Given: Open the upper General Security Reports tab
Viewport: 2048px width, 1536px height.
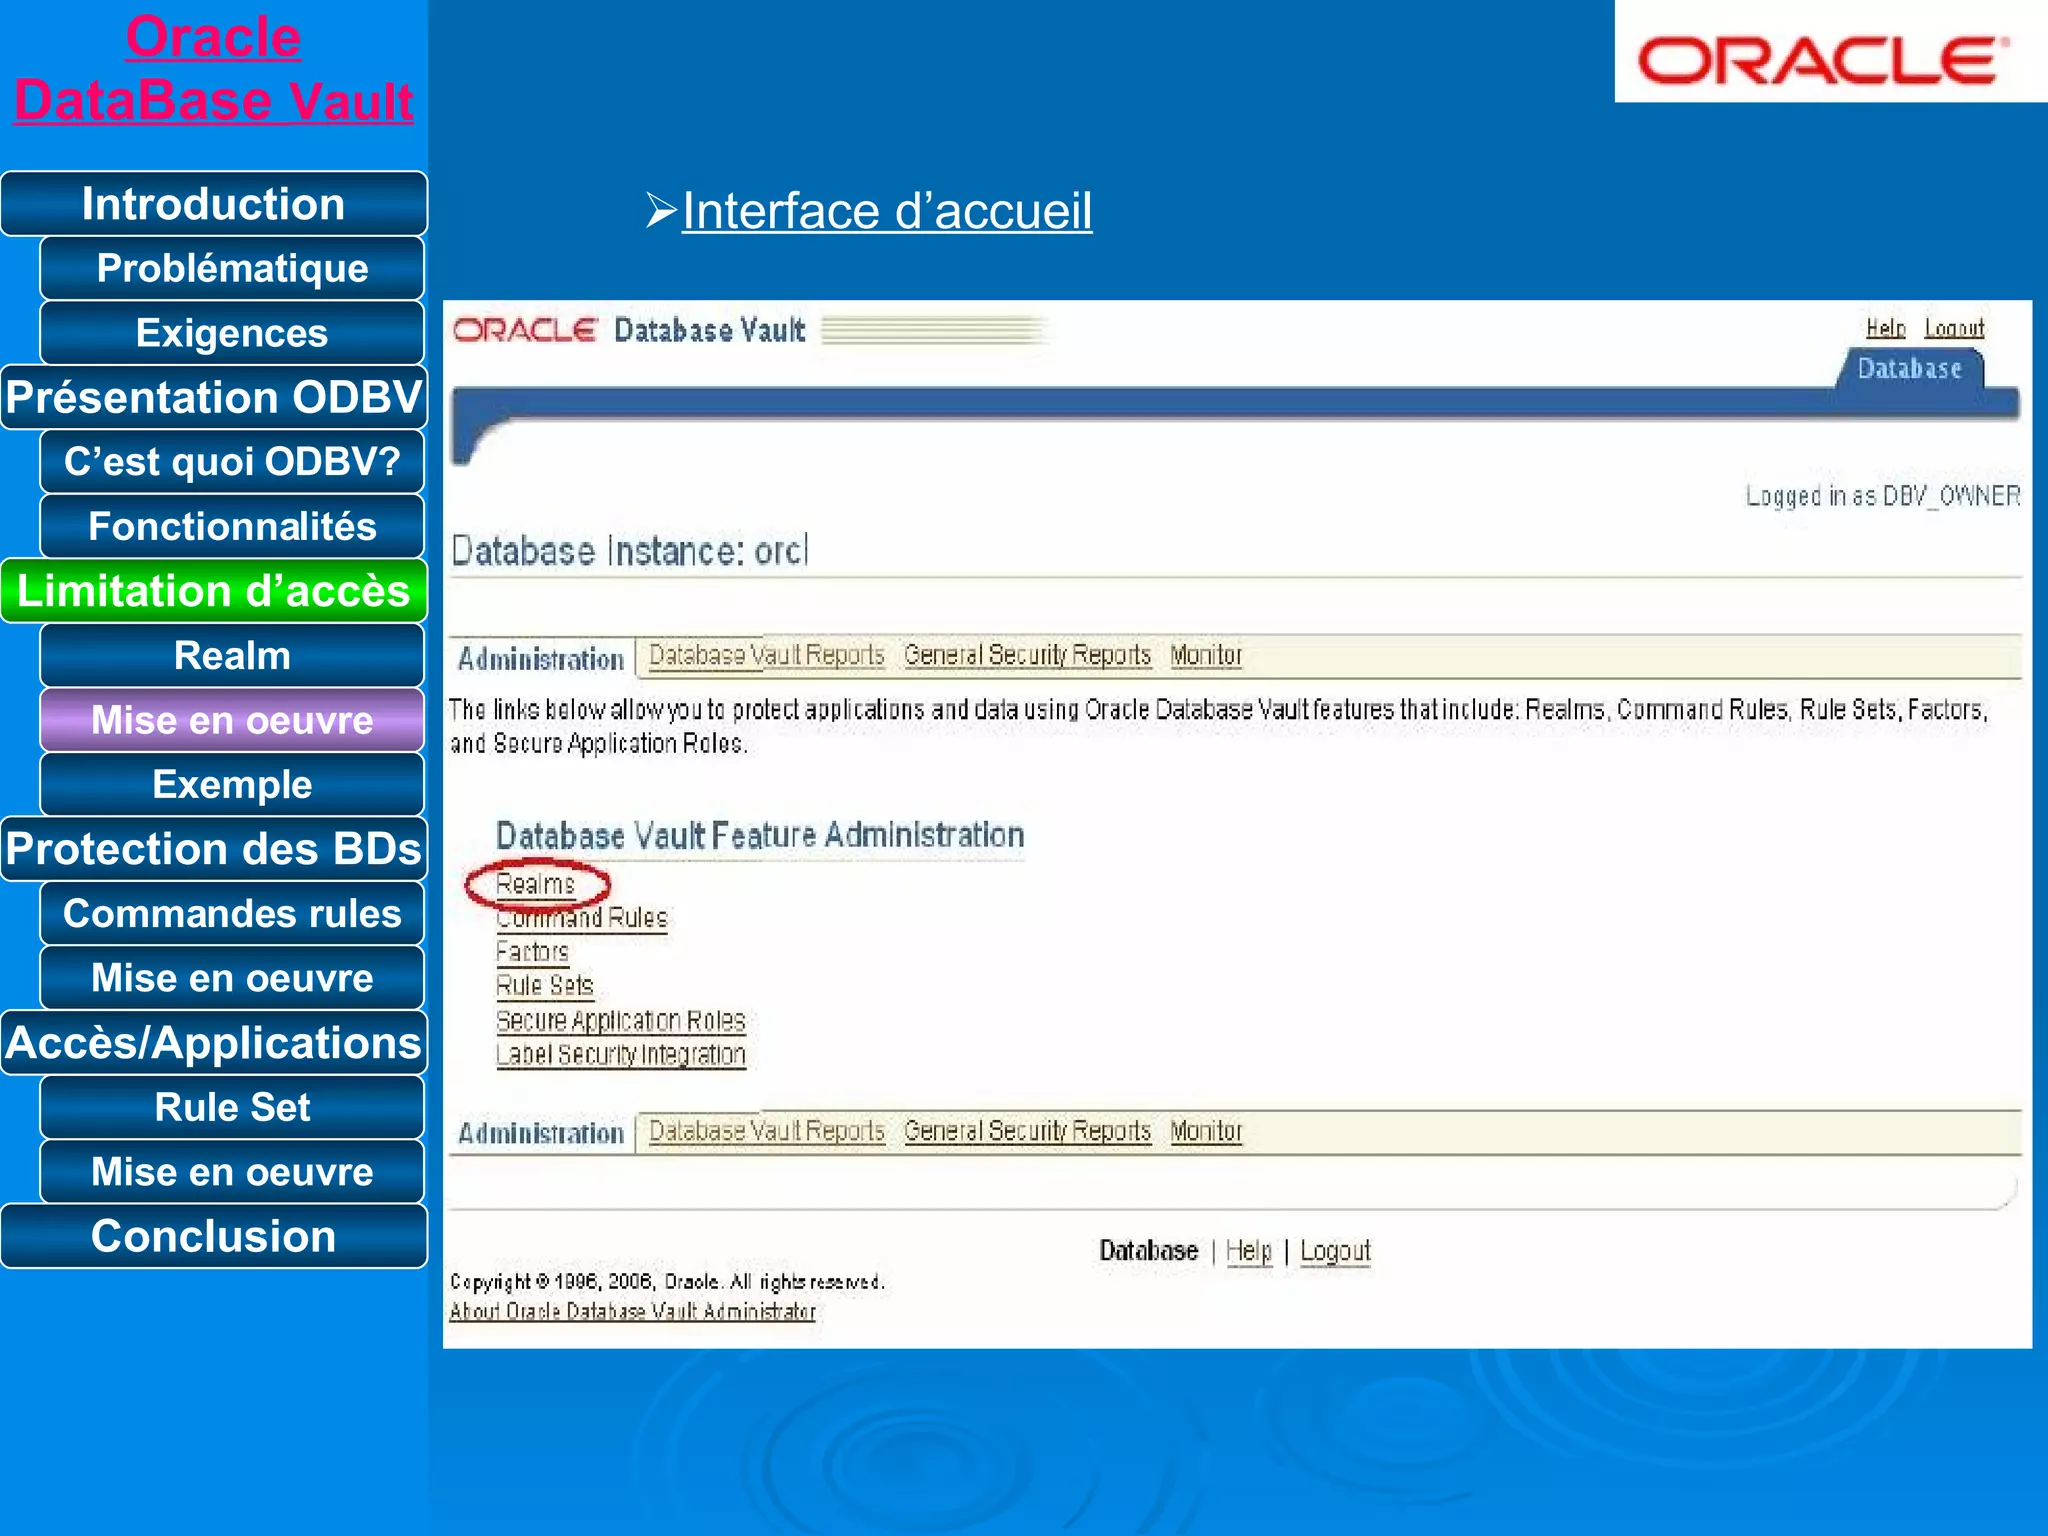Looking at the screenshot, I should click(1027, 656).
